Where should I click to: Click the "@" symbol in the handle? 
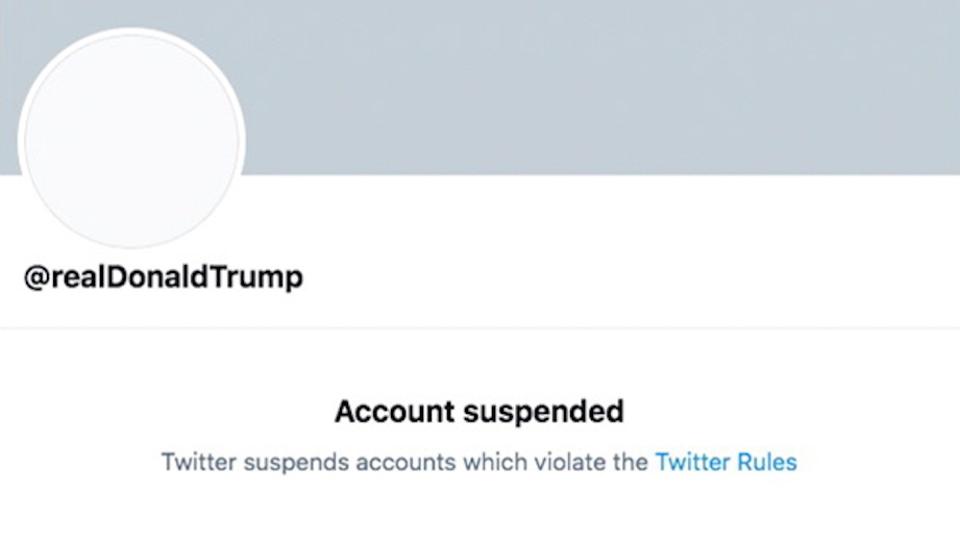[x=36, y=277]
